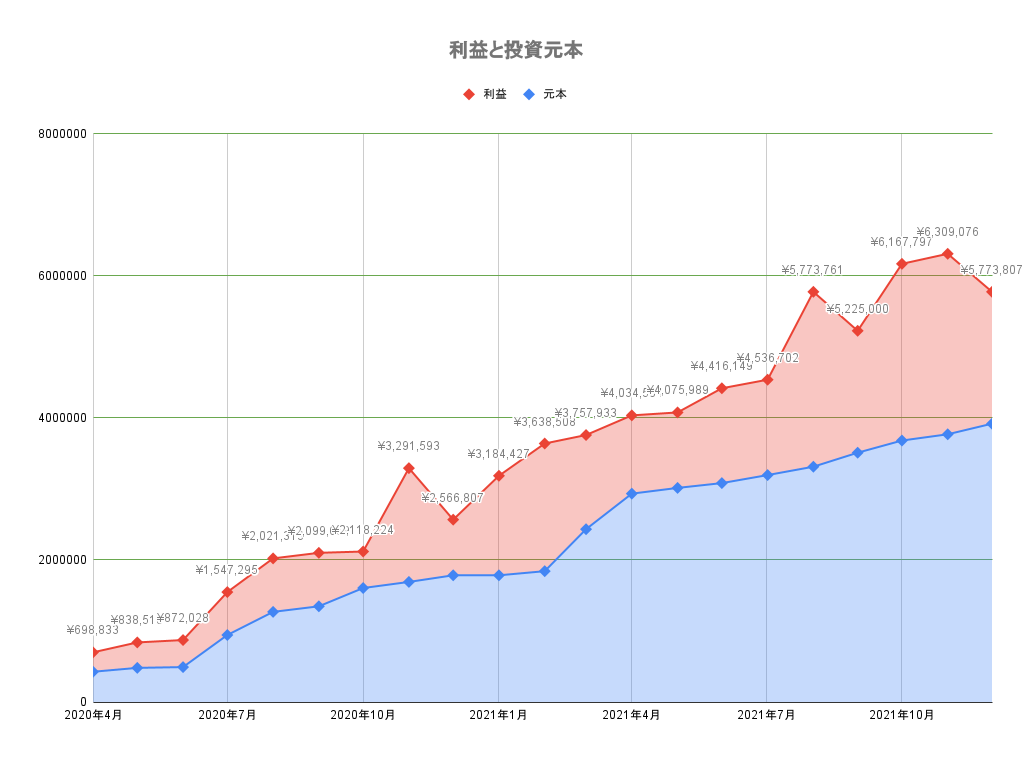Select the ¥5,773,761 data label
This screenshot has width=1030, height=760.
tap(813, 270)
